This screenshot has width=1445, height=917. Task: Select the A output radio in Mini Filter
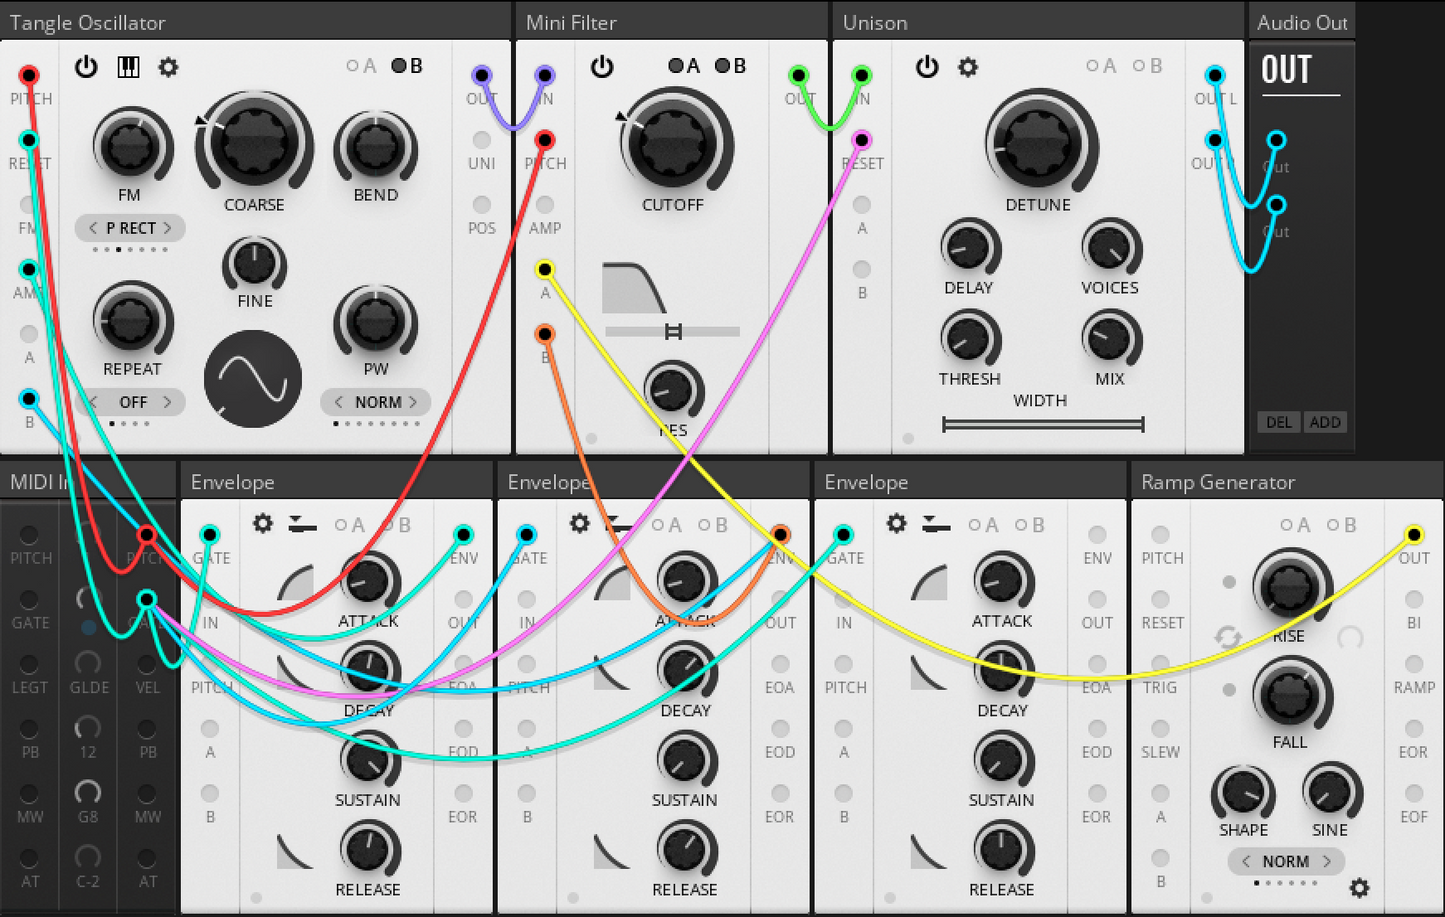[674, 65]
